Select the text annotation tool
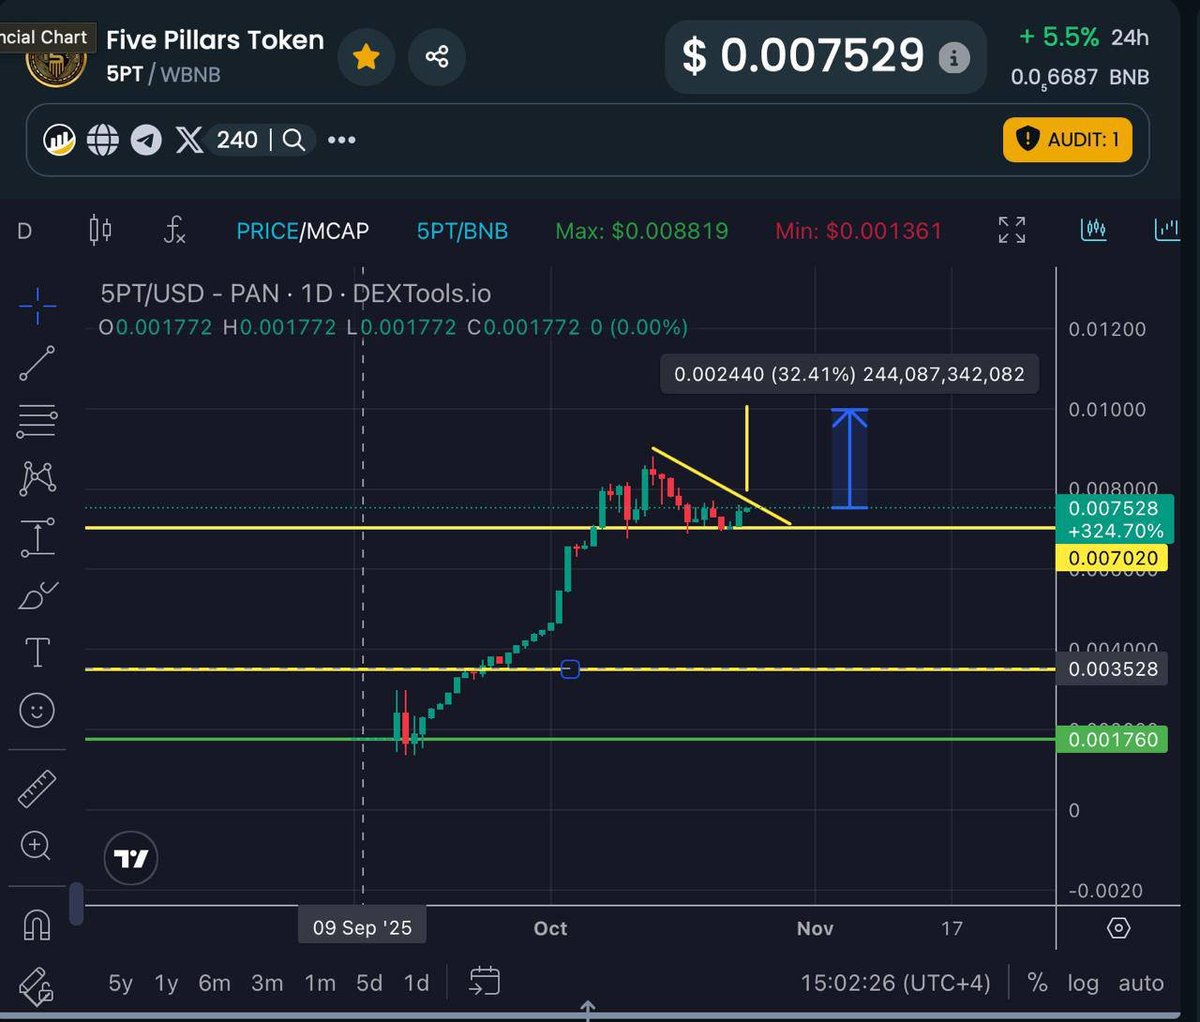The height and width of the screenshot is (1022, 1200). [x=37, y=653]
